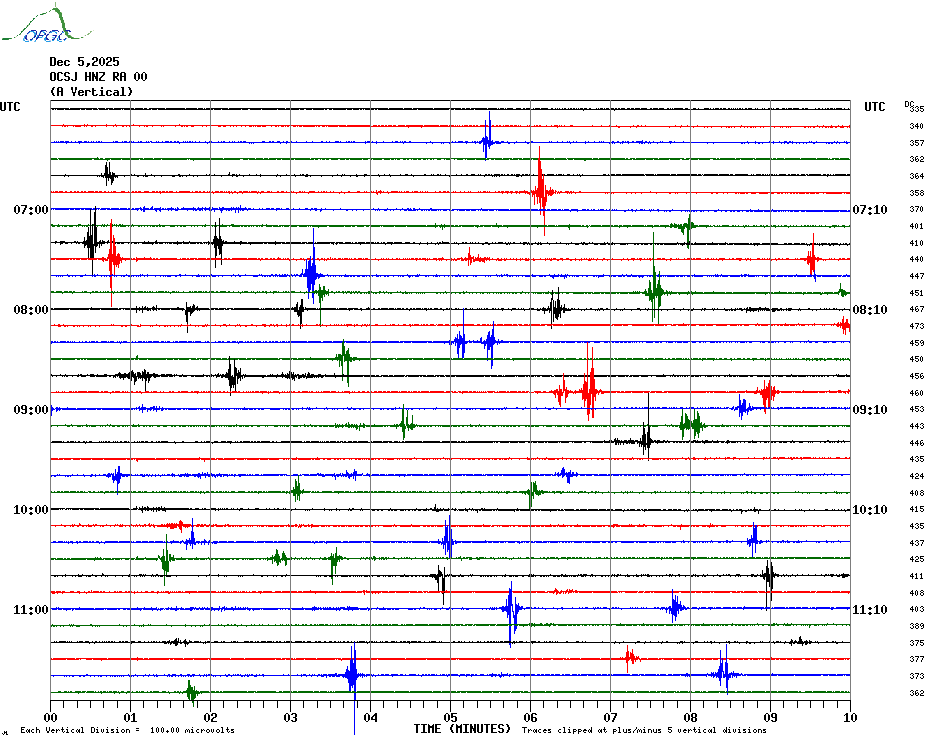Click the DC offset value 389
Image resolution: width=930 pixels, height=744 pixels.
click(916, 626)
